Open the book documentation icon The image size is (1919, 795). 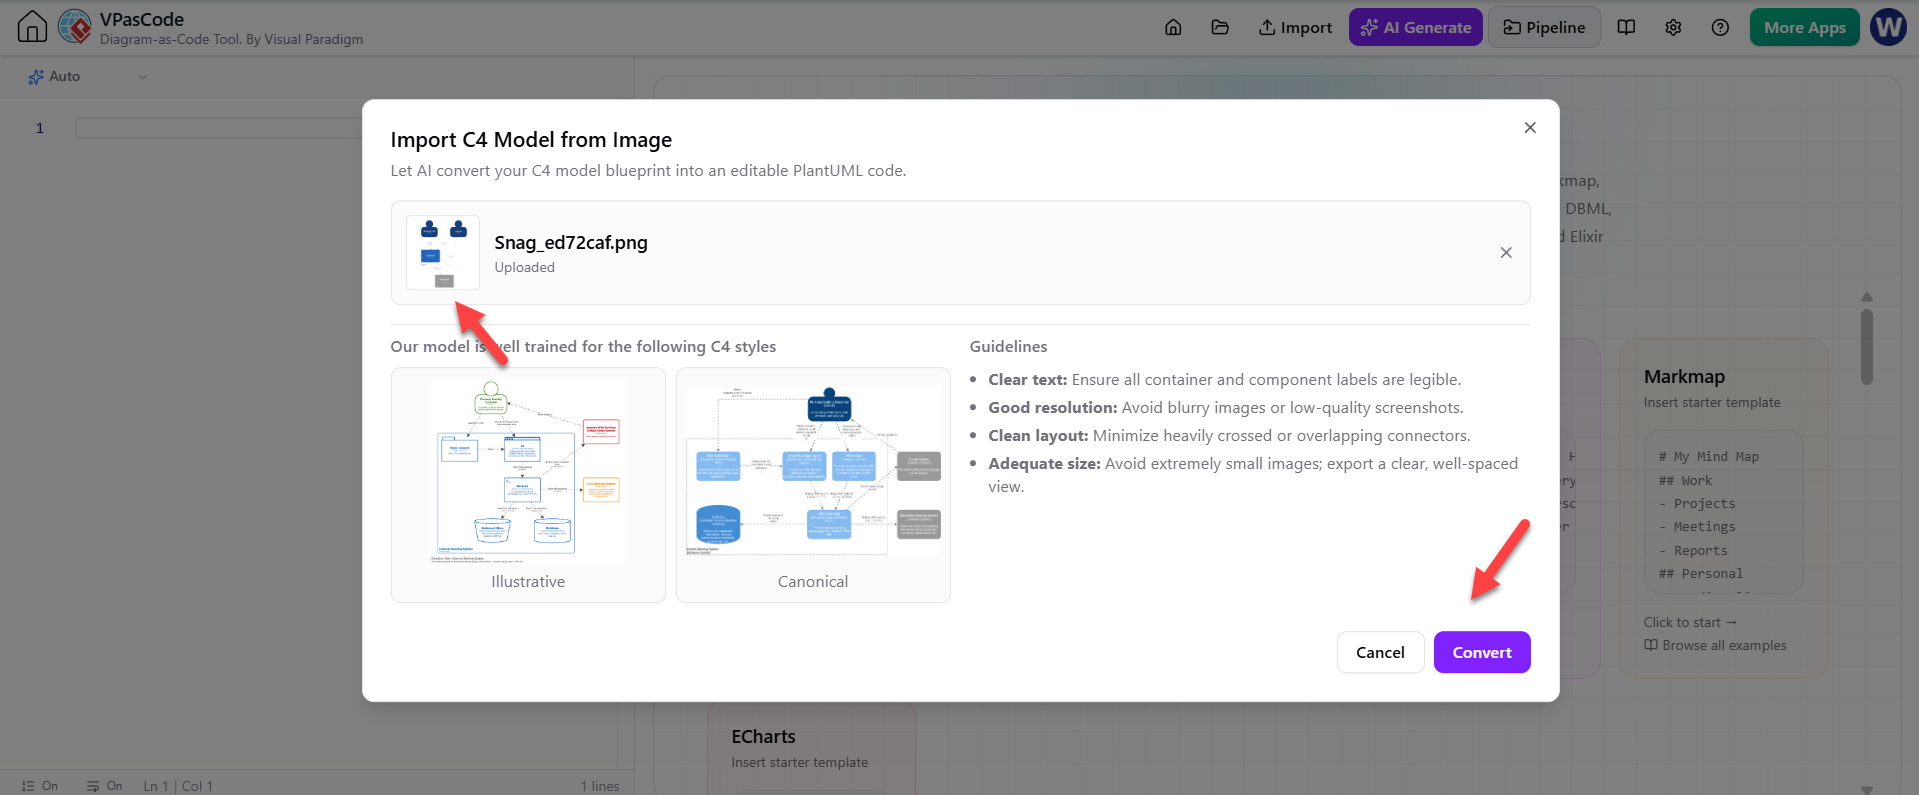coord(1626,27)
